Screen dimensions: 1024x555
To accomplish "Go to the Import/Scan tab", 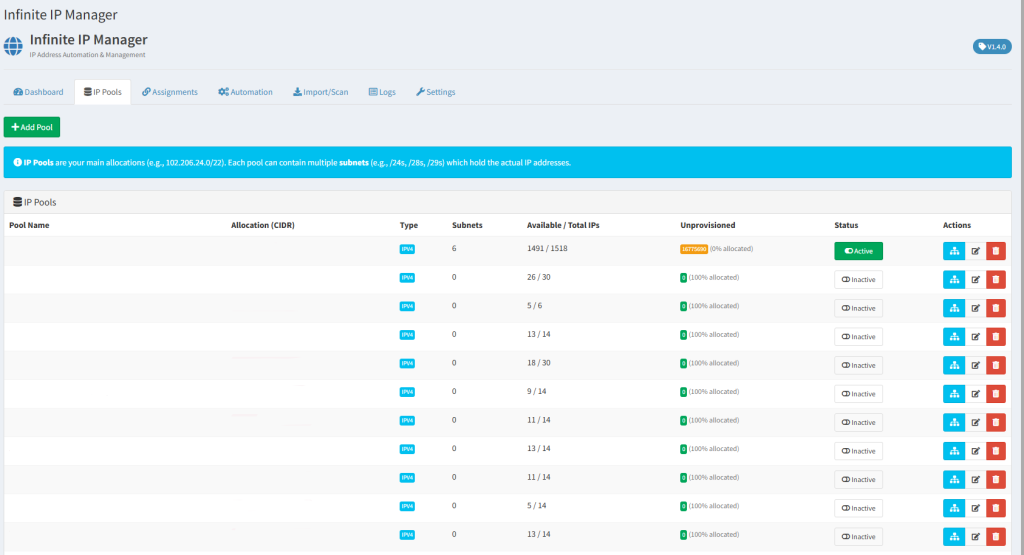I will click(320, 92).
